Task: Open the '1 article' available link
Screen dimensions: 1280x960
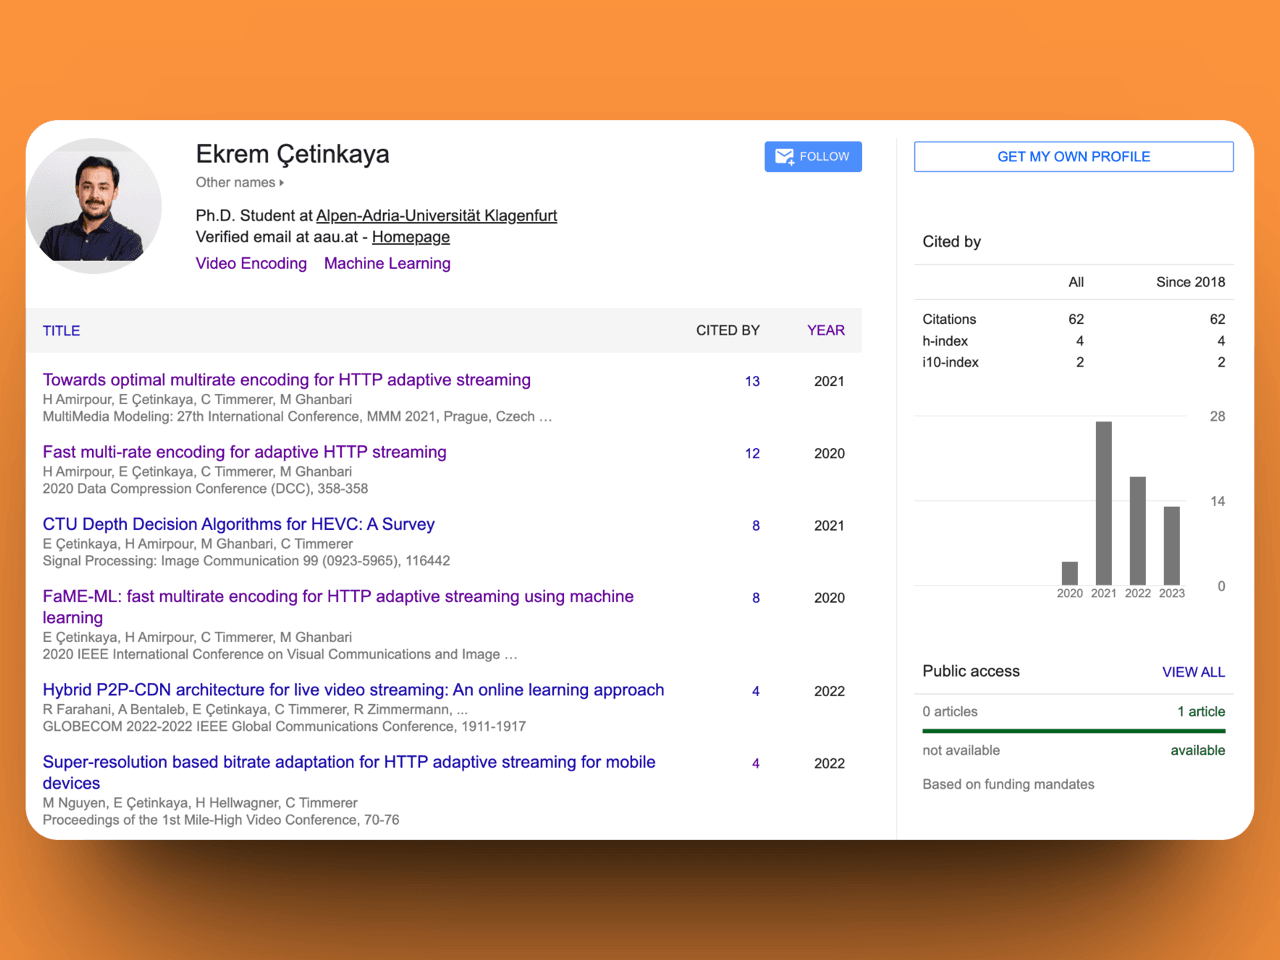Action: [x=1200, y=712]
